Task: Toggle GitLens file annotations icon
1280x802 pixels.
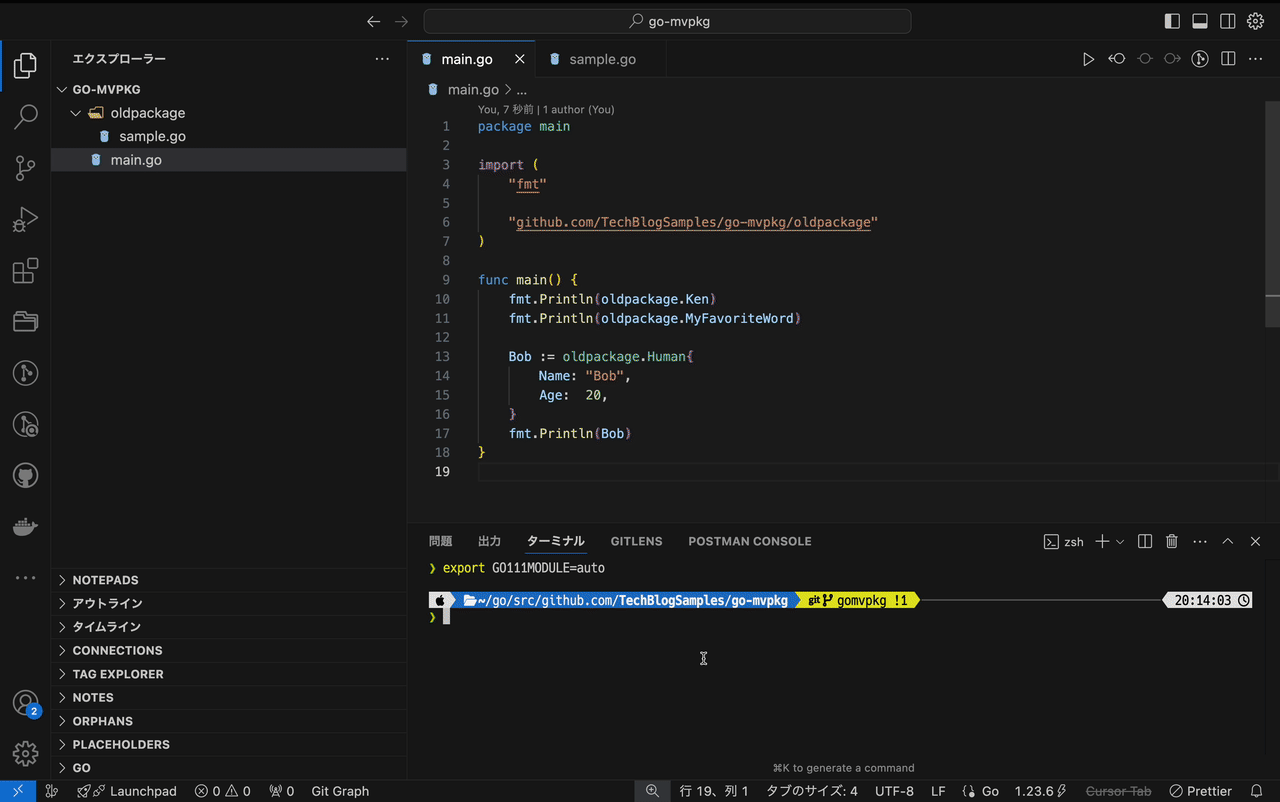Action: 1200,59
